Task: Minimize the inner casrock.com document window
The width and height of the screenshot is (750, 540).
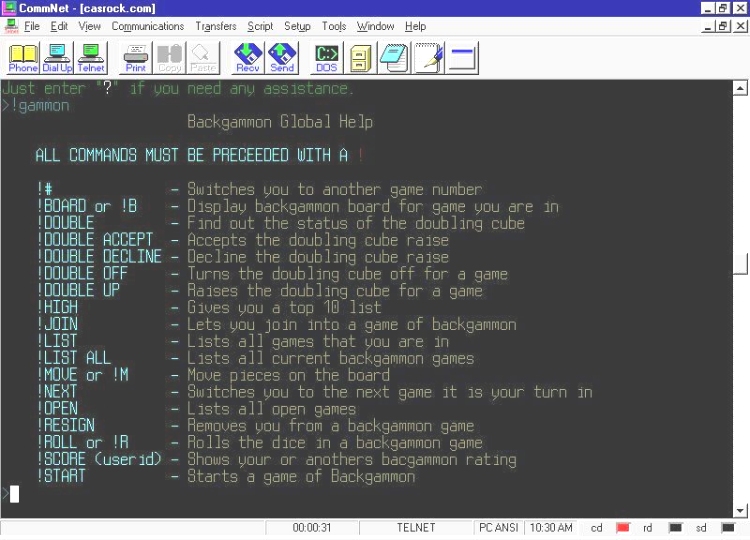Action: pos(708,26)
